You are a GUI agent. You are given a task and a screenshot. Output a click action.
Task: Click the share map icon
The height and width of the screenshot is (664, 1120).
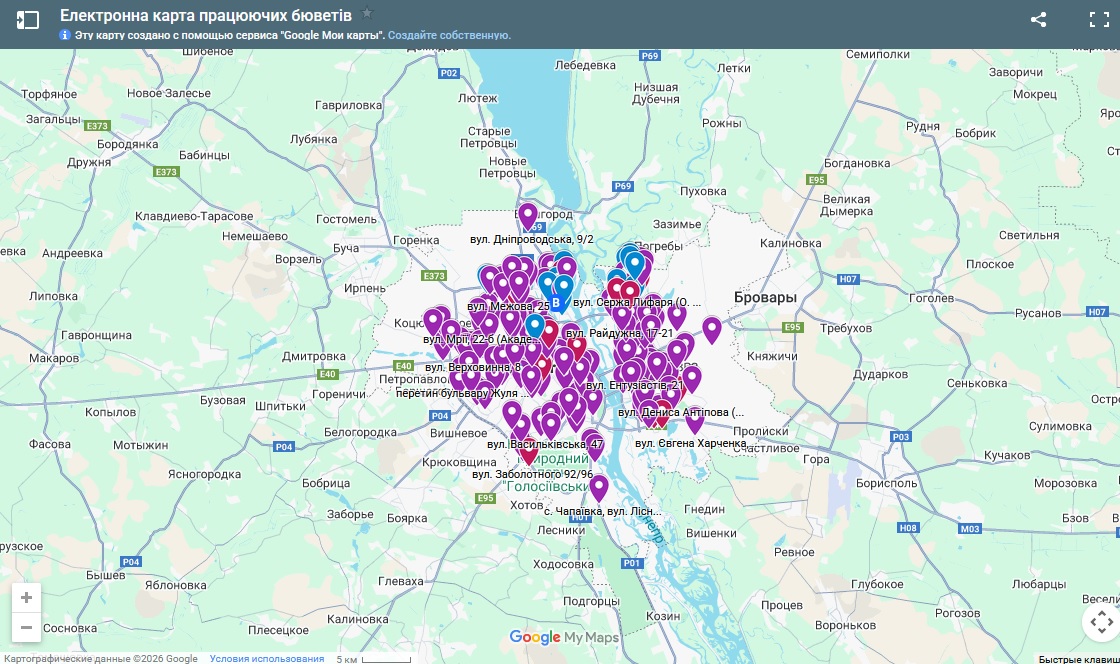click(x=1038, y=19)
